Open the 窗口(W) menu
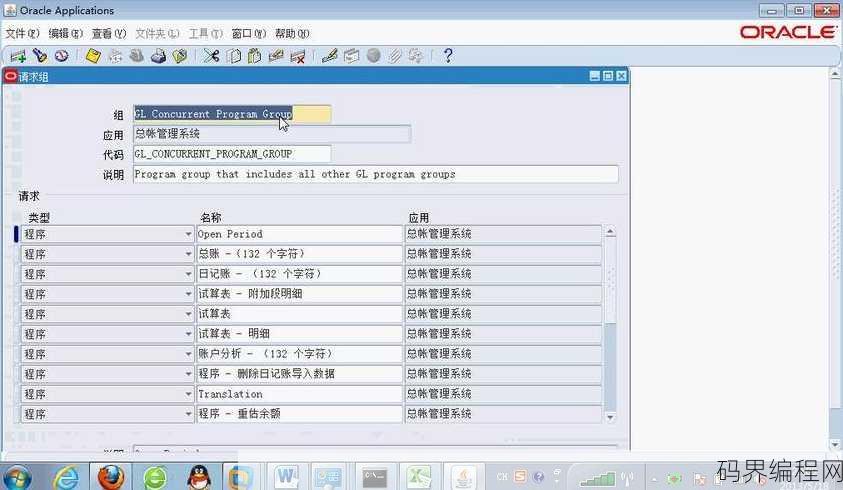Viewport: 843px width, 490px height. (x=248, y=33)
